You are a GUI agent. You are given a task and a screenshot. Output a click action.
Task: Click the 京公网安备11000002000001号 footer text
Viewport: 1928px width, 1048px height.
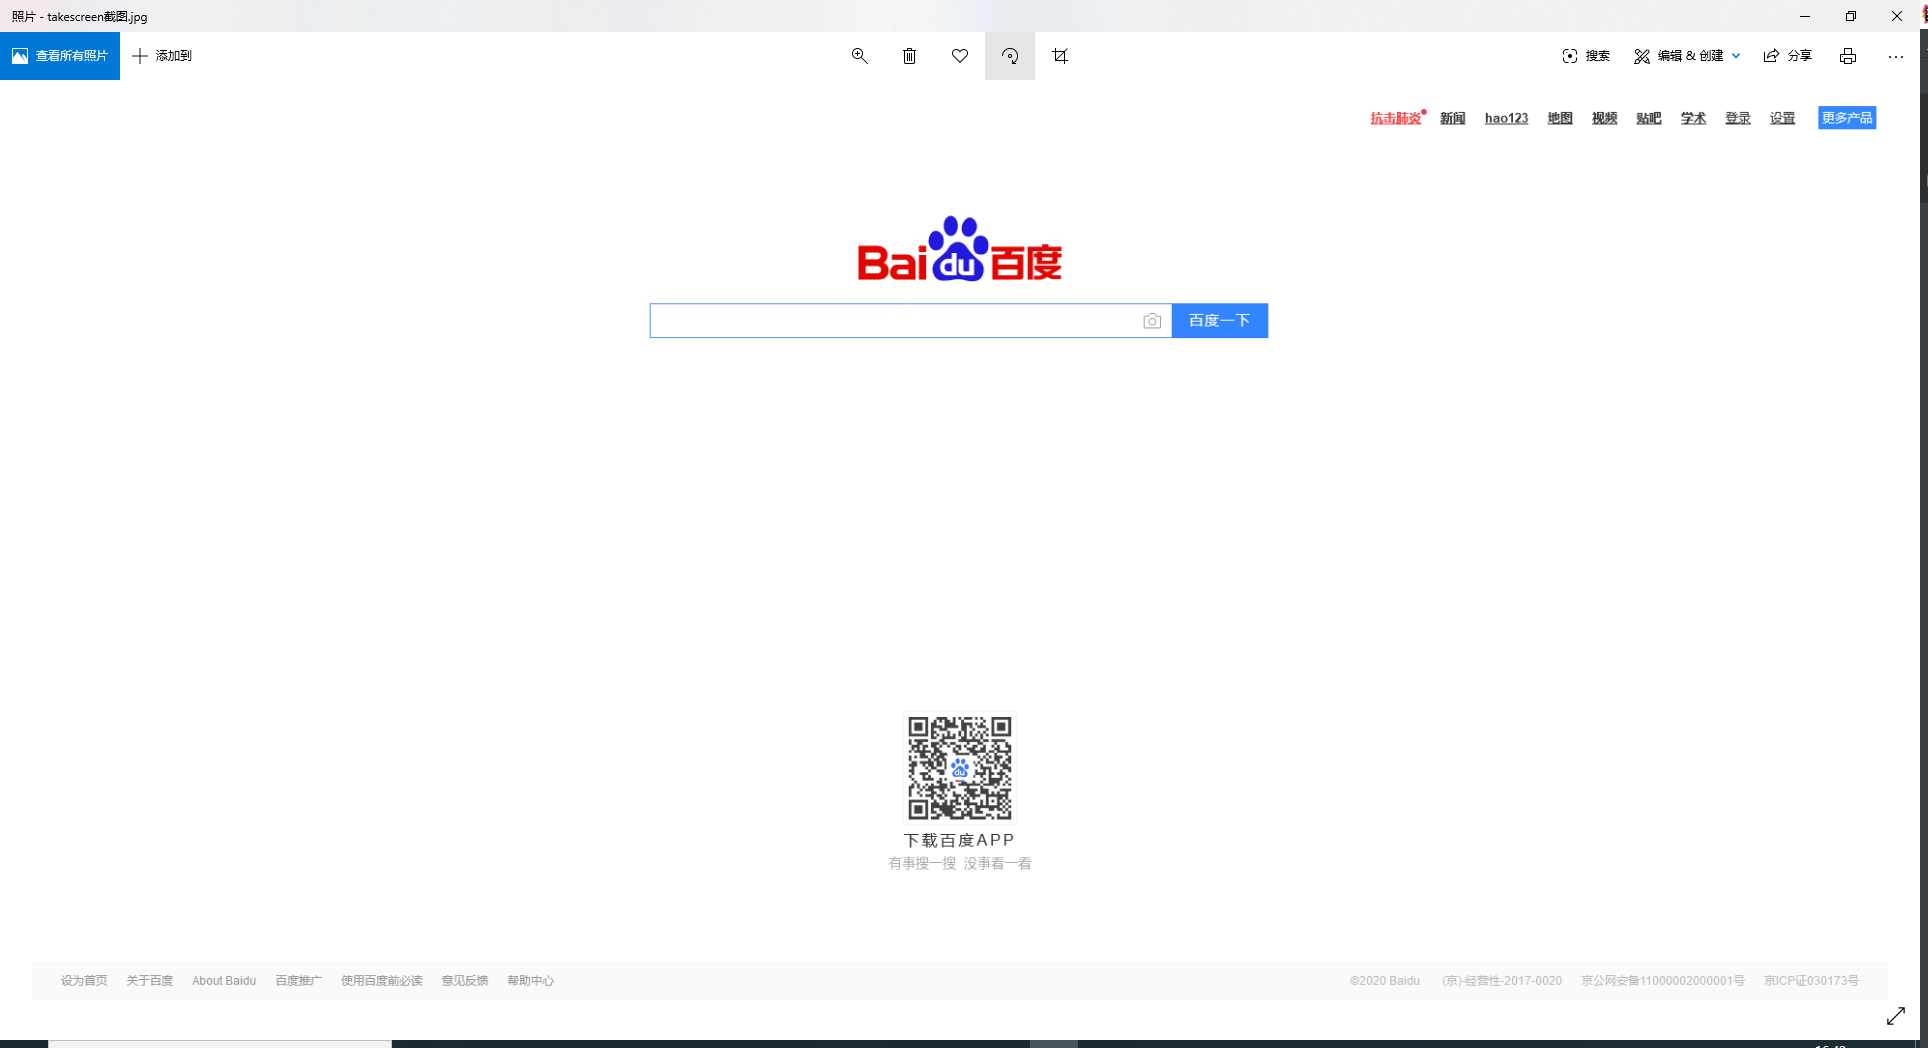1663,981
